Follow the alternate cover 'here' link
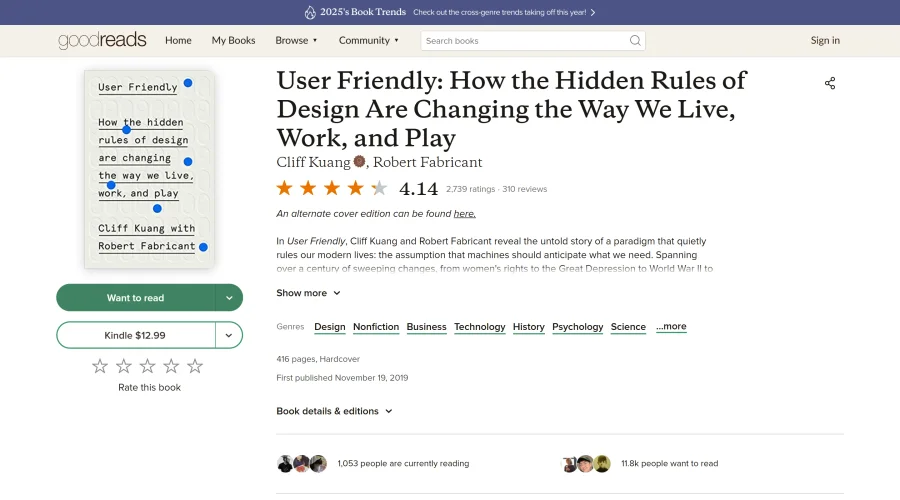The image size is (900, 500). tap(464, 214)
